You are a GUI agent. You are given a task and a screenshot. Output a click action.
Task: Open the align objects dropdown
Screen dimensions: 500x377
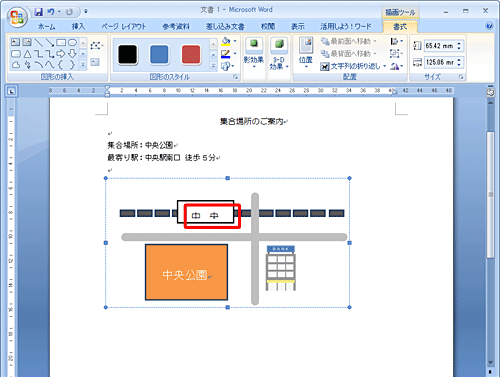[397, 41]
